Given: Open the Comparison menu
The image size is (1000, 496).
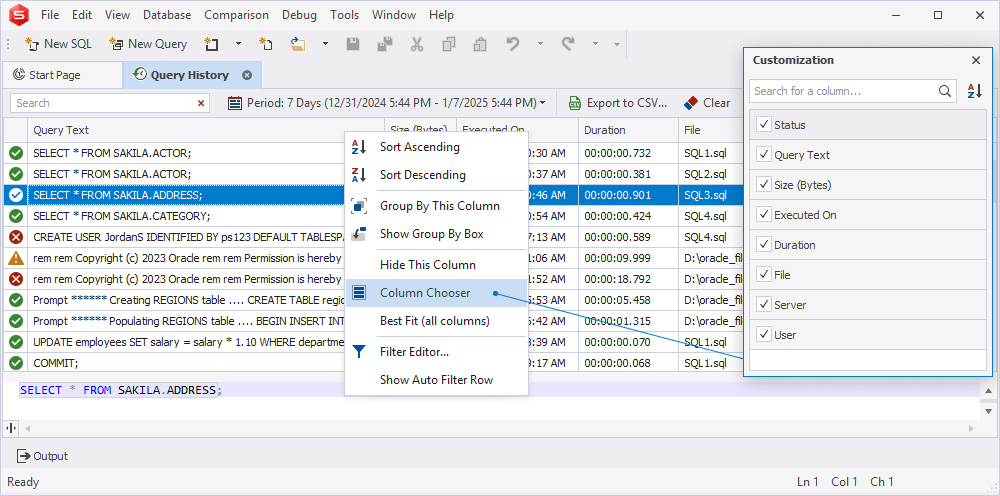Looking at the screenshot, I should click(237, 15).
